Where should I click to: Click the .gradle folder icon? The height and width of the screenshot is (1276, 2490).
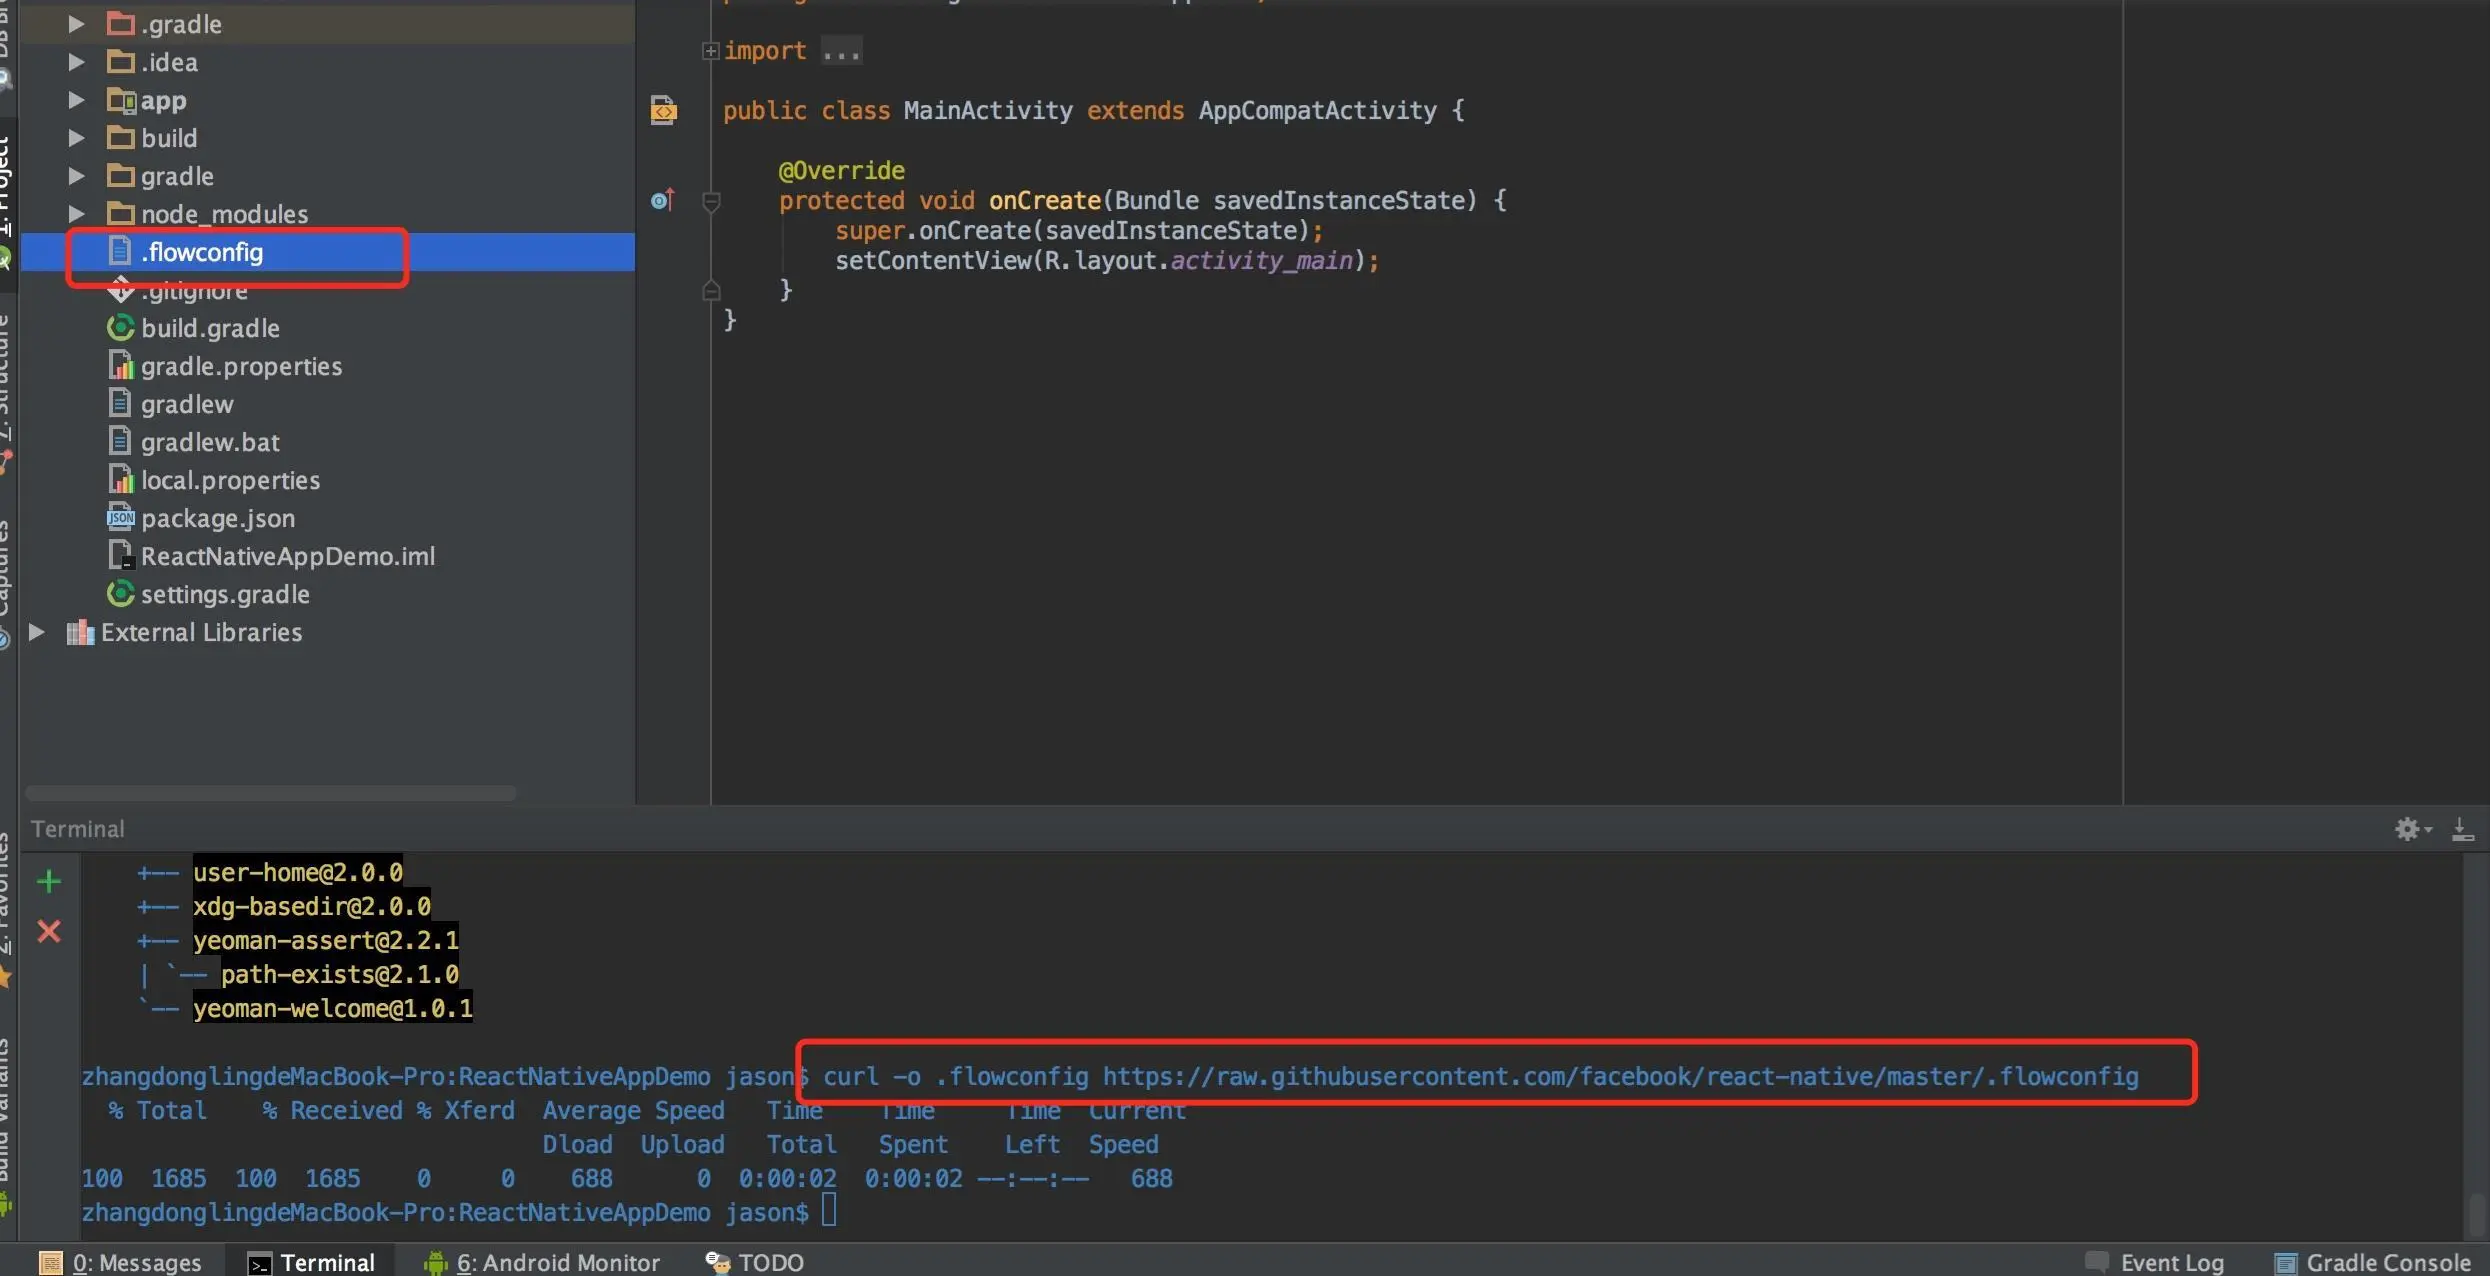[121, 24]
